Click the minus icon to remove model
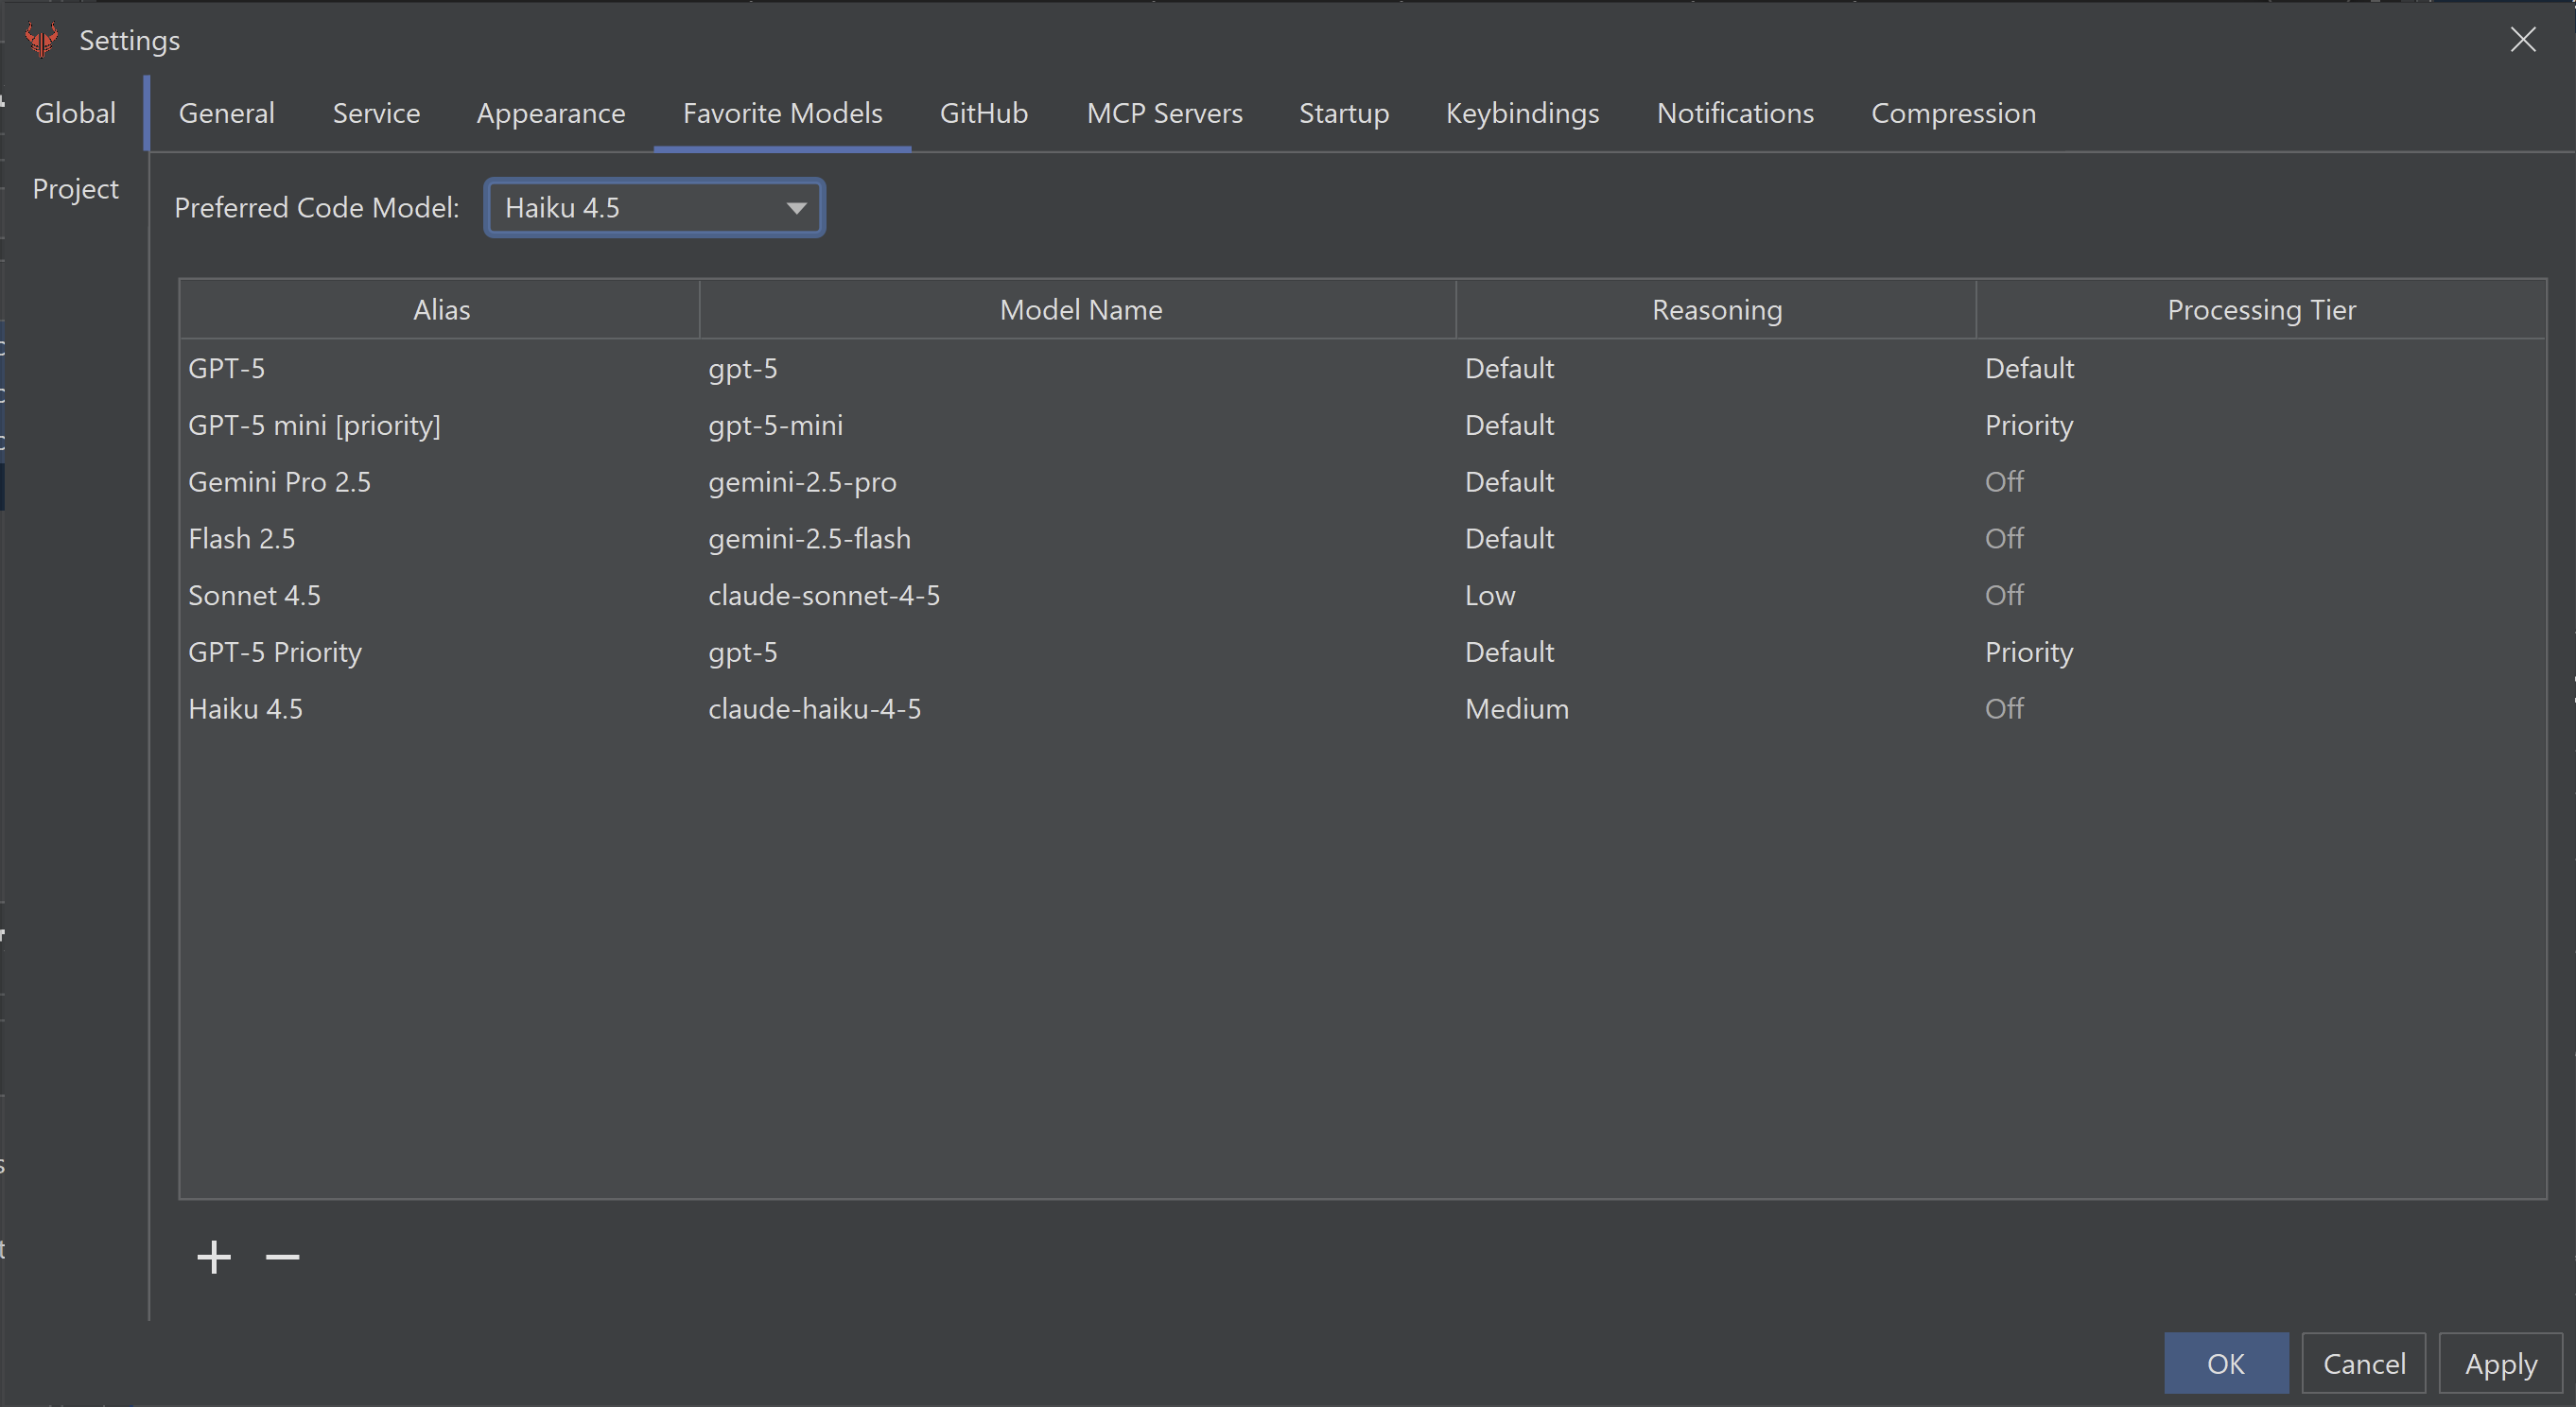Image resolution: width=2576 pixels, height=1407 pixels. (282, 1257)
